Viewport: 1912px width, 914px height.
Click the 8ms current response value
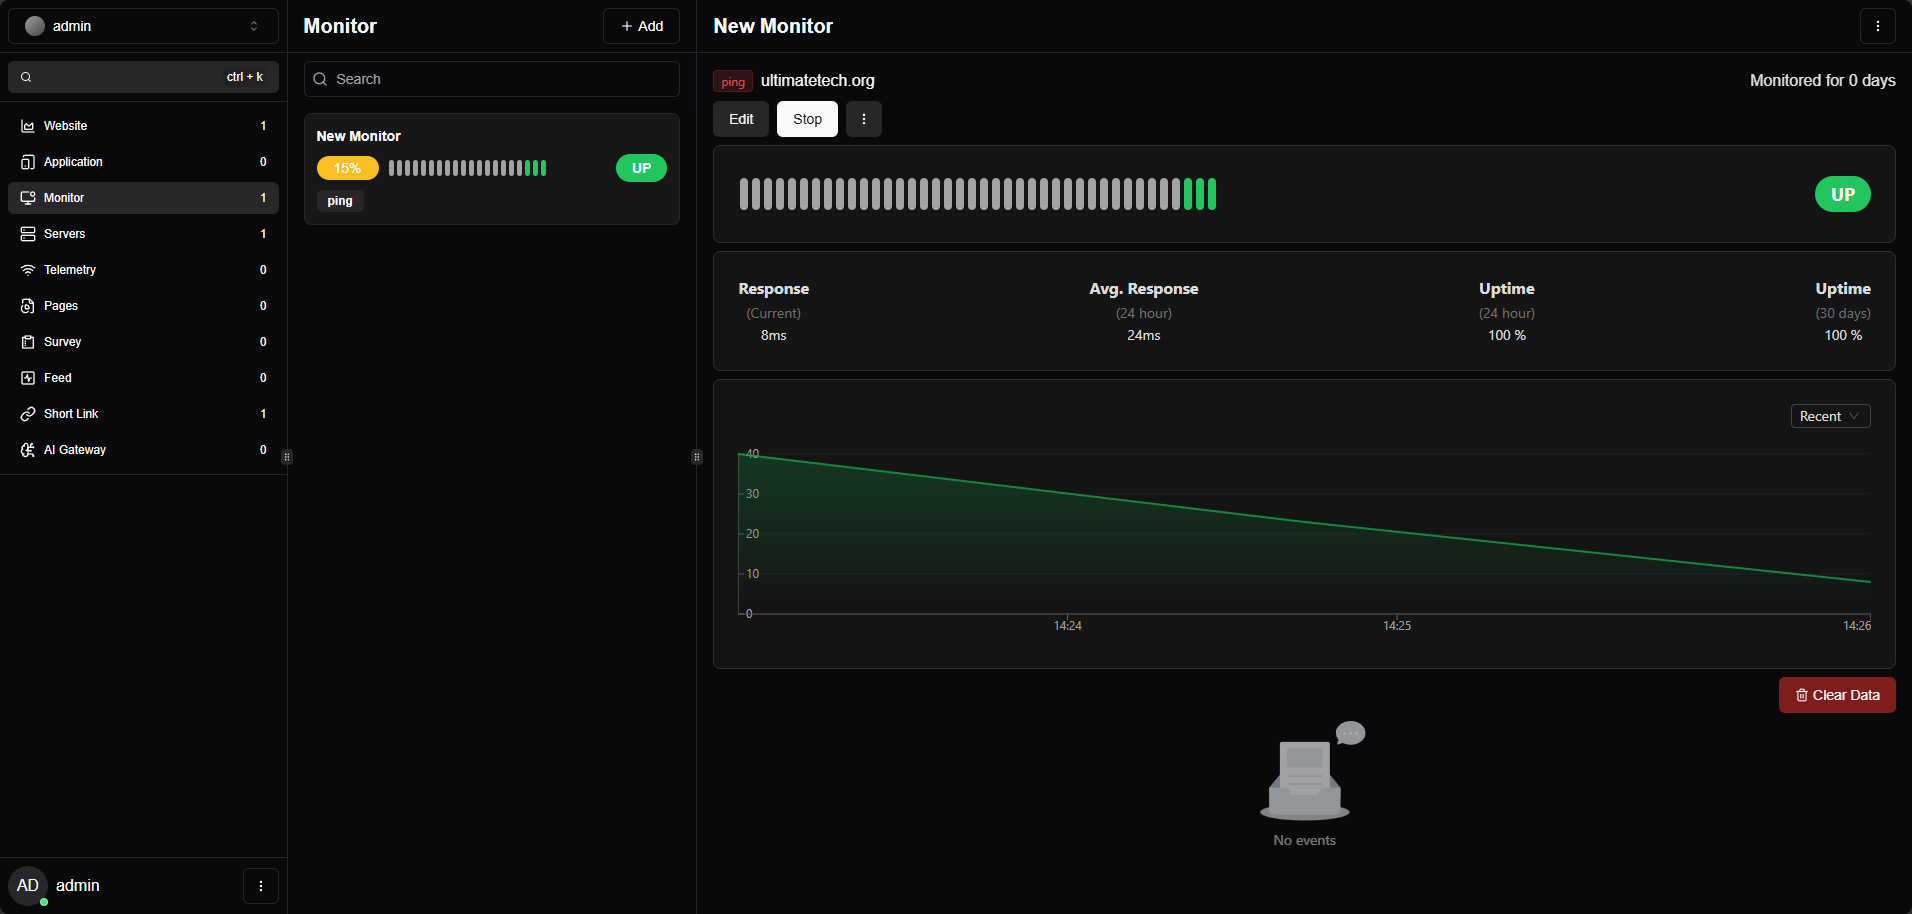point(774,335)
